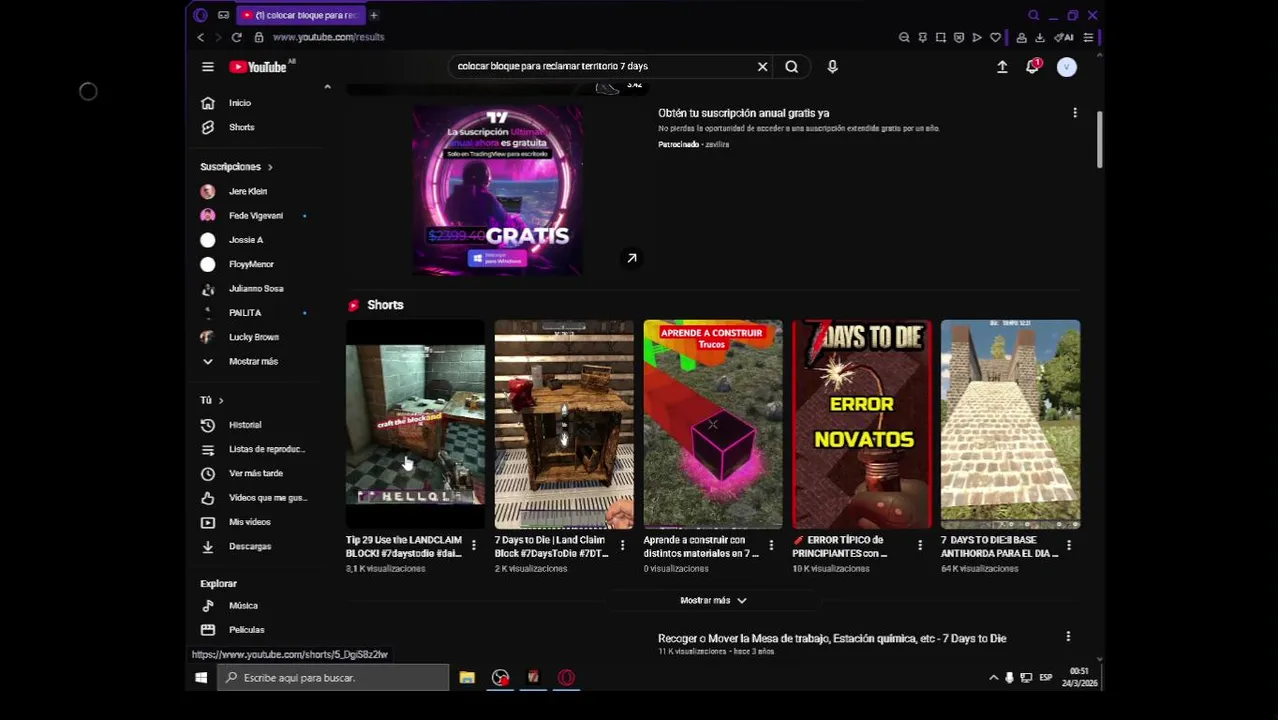Open 'Recoger o Mover la Mesa de trabajo' video title
The width and height of the screenshot is (1278, 720).
(832, 638)
